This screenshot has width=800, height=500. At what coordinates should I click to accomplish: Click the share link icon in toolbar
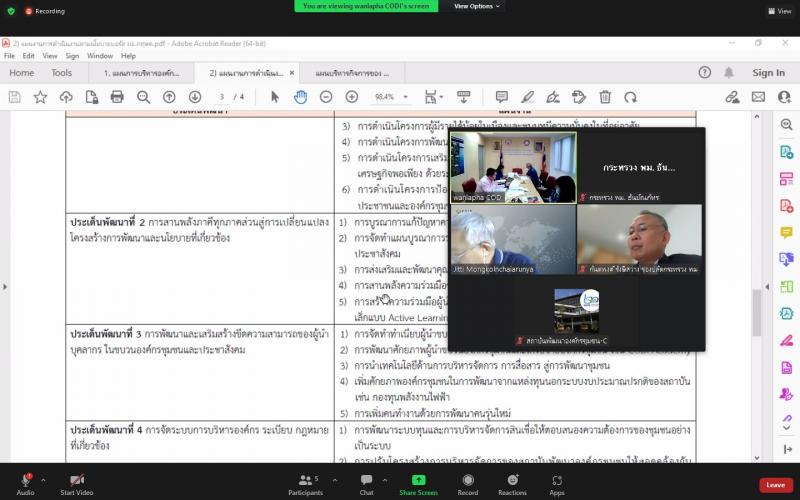(733, 97)
